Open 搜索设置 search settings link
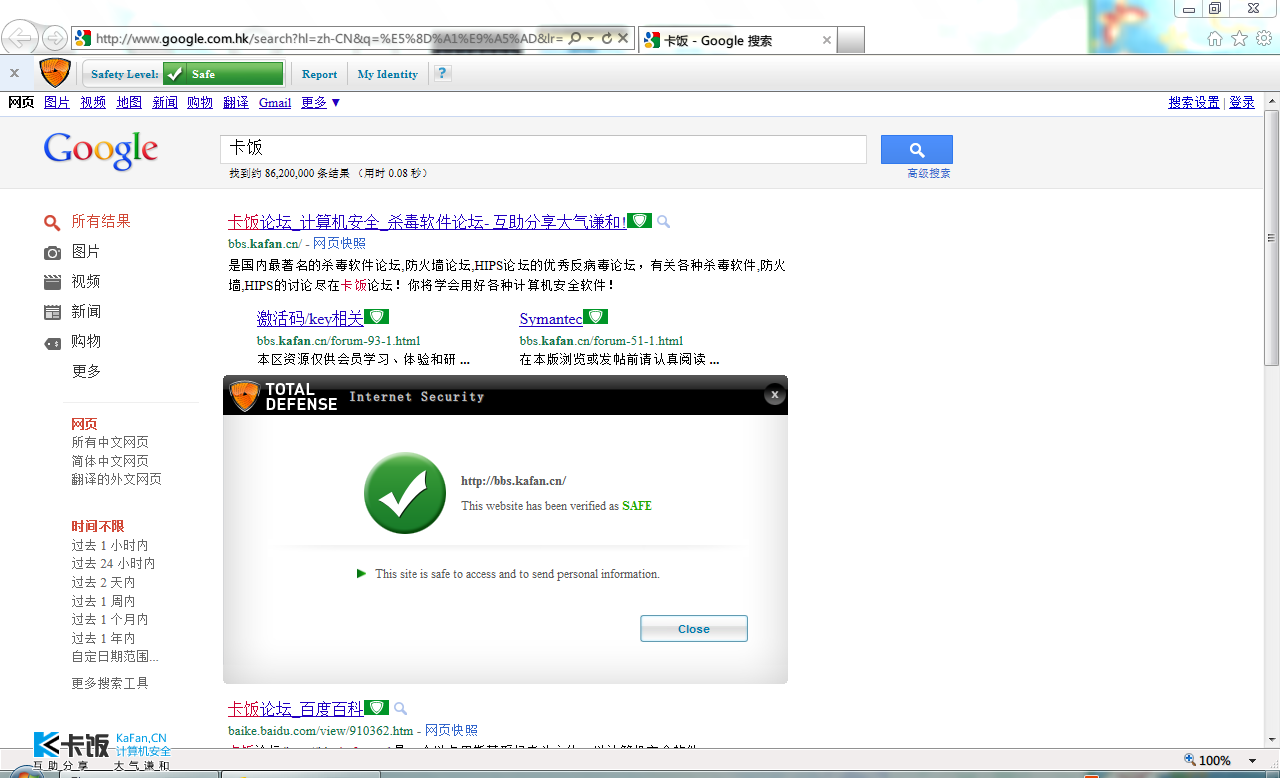The height and width of the screenshot is (778, 1280). (x=1194, y=102)
